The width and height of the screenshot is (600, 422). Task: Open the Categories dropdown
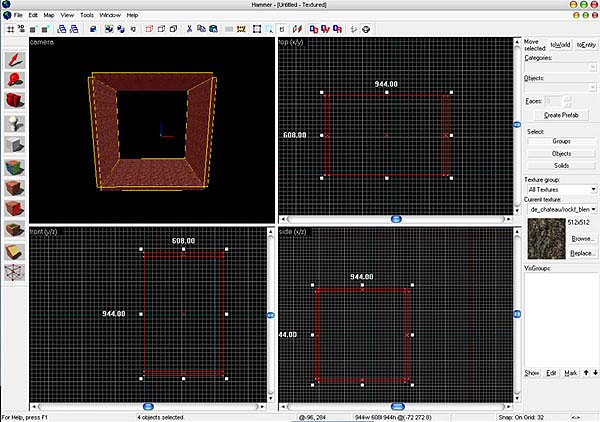(561, 68)
